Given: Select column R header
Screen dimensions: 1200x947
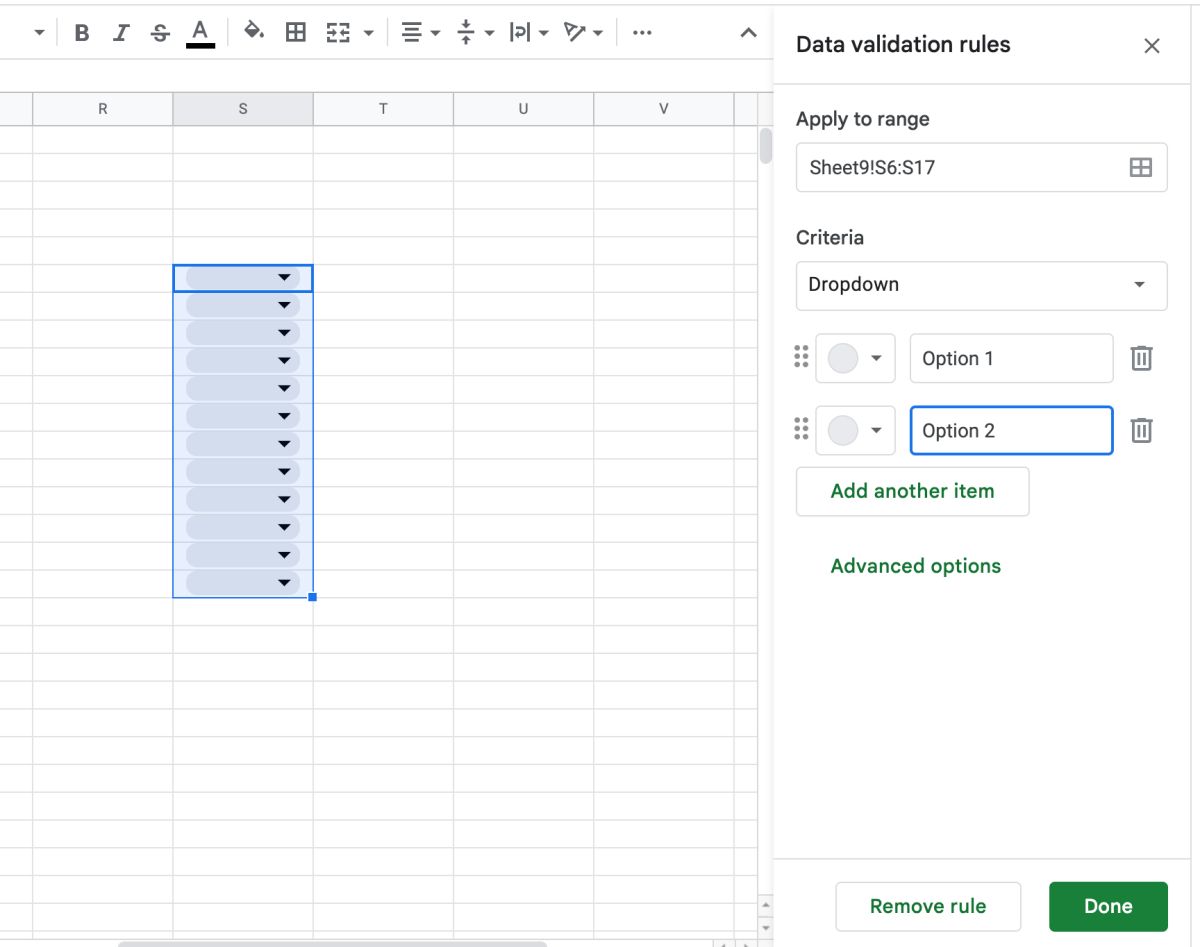Looking at the screenshot, I should (x=102, y=109).
